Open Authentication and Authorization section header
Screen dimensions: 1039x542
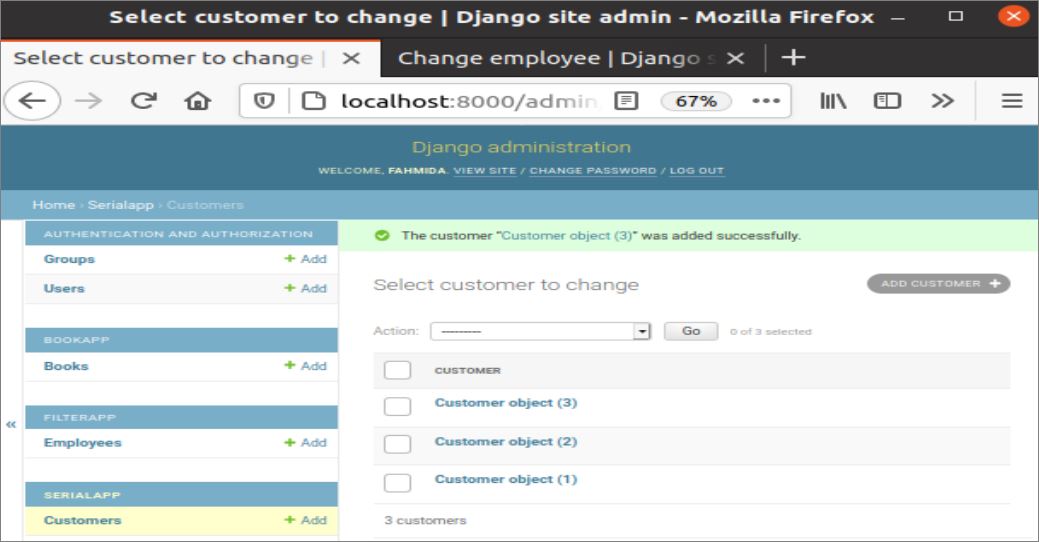(x=178, y=234)
